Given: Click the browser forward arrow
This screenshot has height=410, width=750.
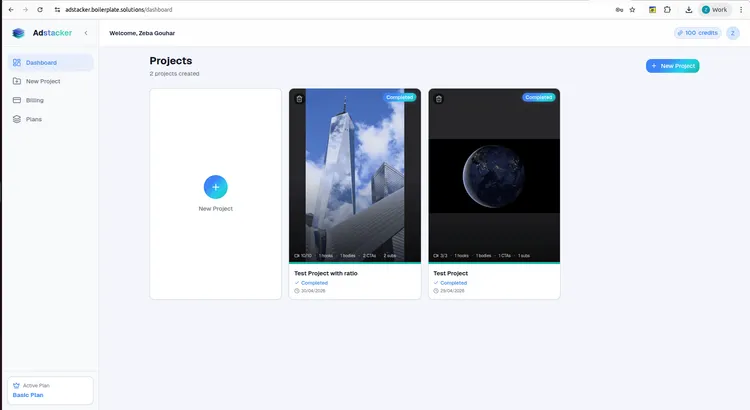Looking at the screenshot, I should pos(25,10).
